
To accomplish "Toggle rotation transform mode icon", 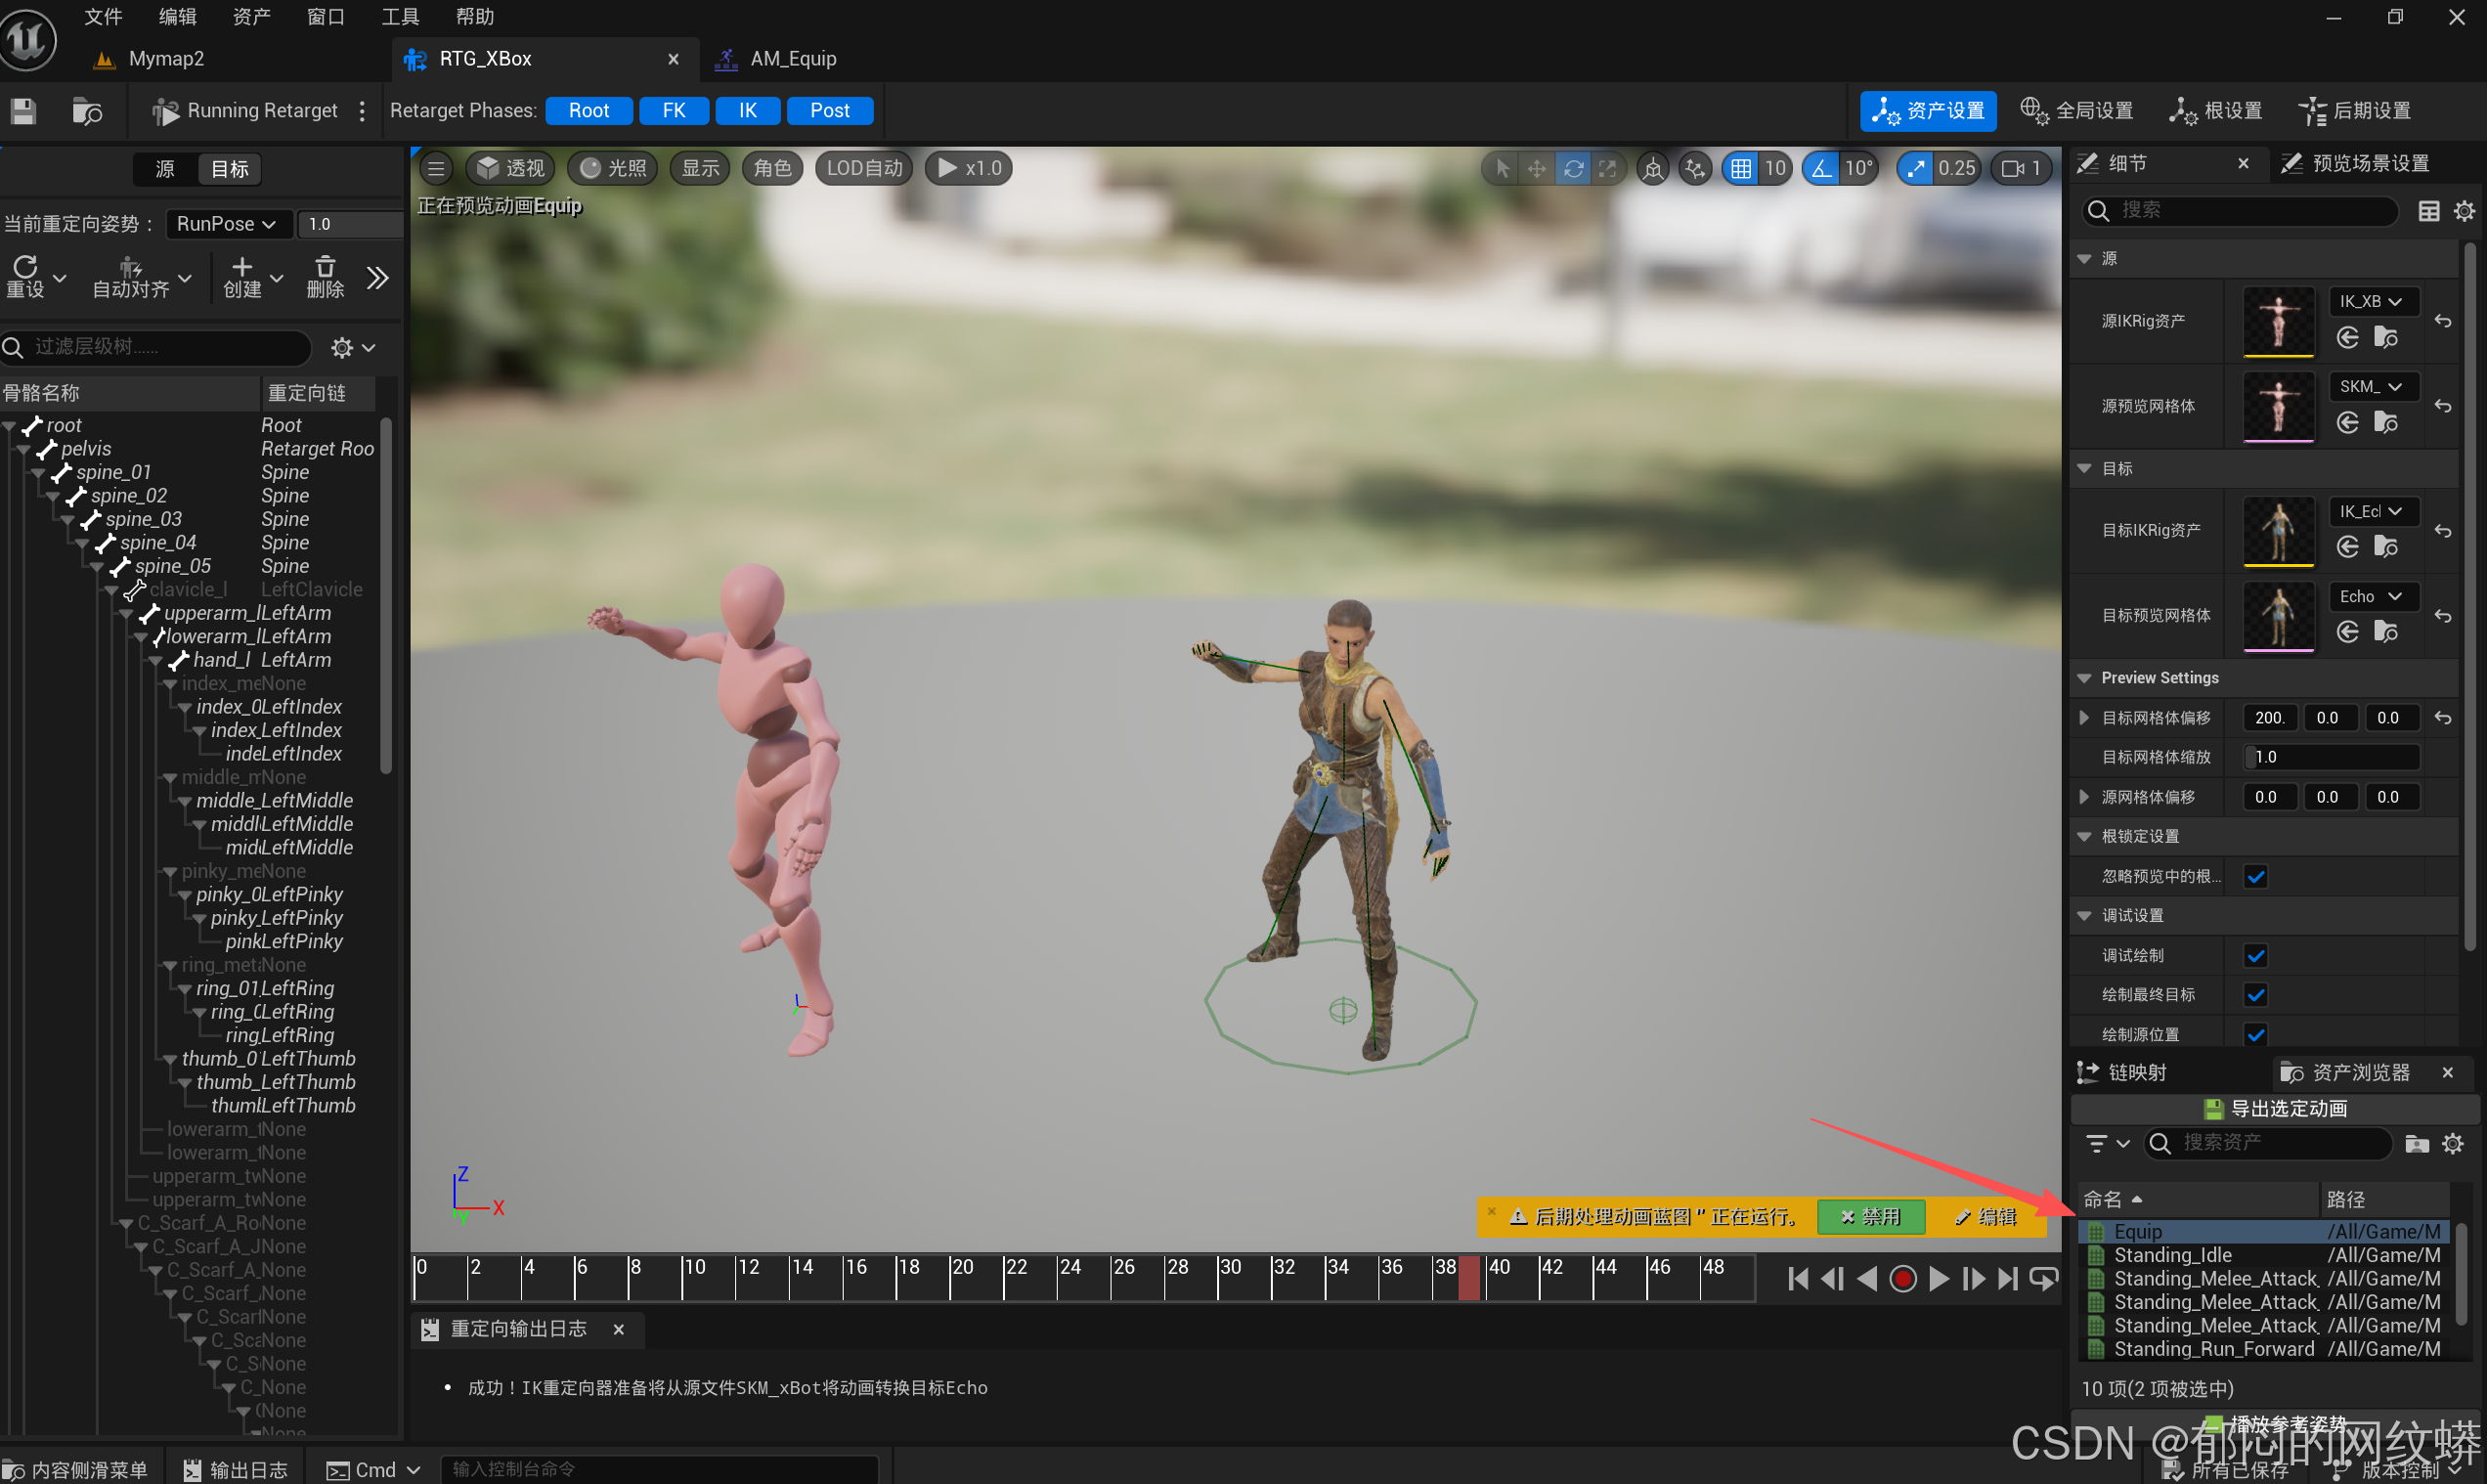I will [1573, 168].
